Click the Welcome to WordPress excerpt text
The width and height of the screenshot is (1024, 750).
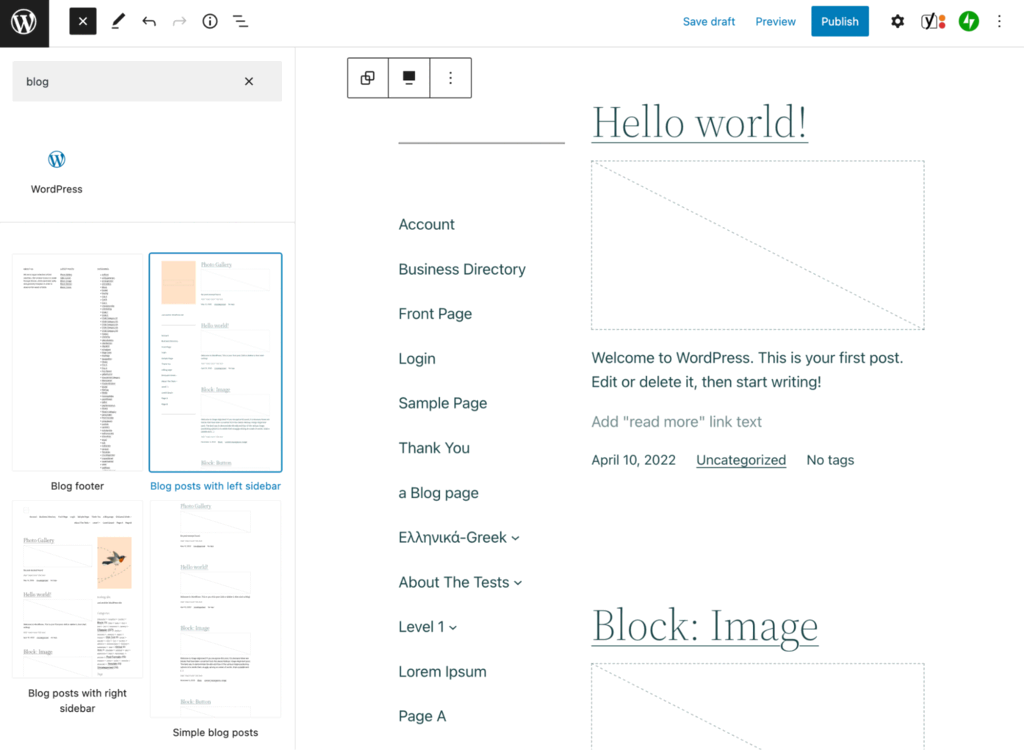pos(747,370)
